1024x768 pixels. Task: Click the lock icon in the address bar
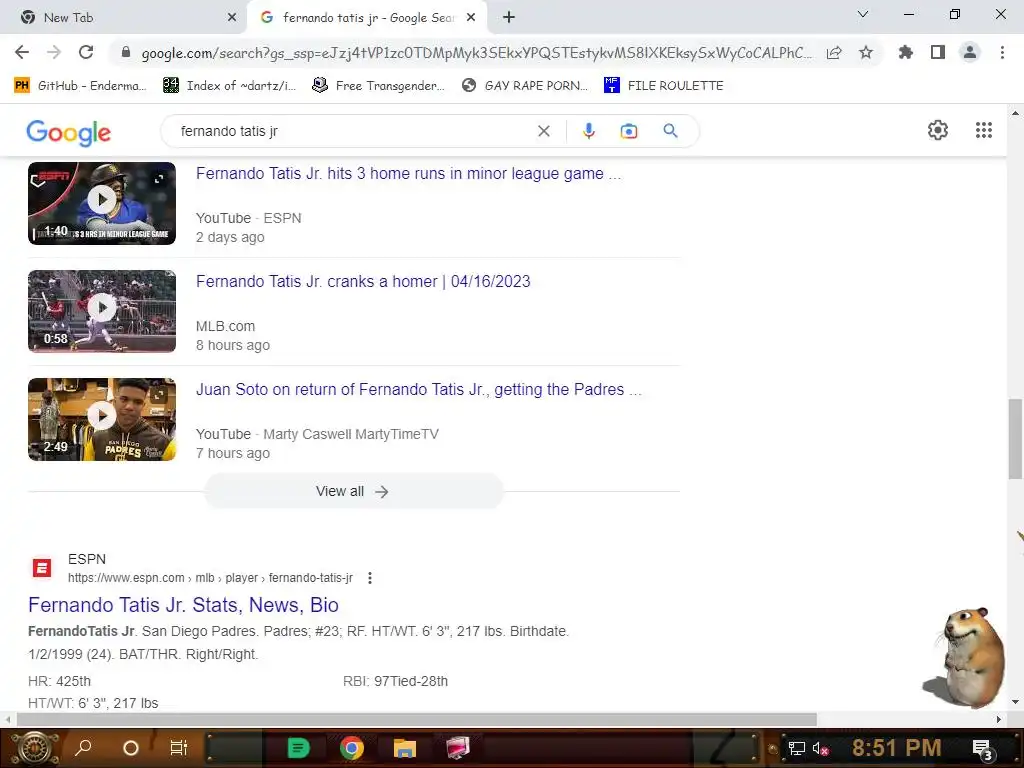(x=126, y=53)
